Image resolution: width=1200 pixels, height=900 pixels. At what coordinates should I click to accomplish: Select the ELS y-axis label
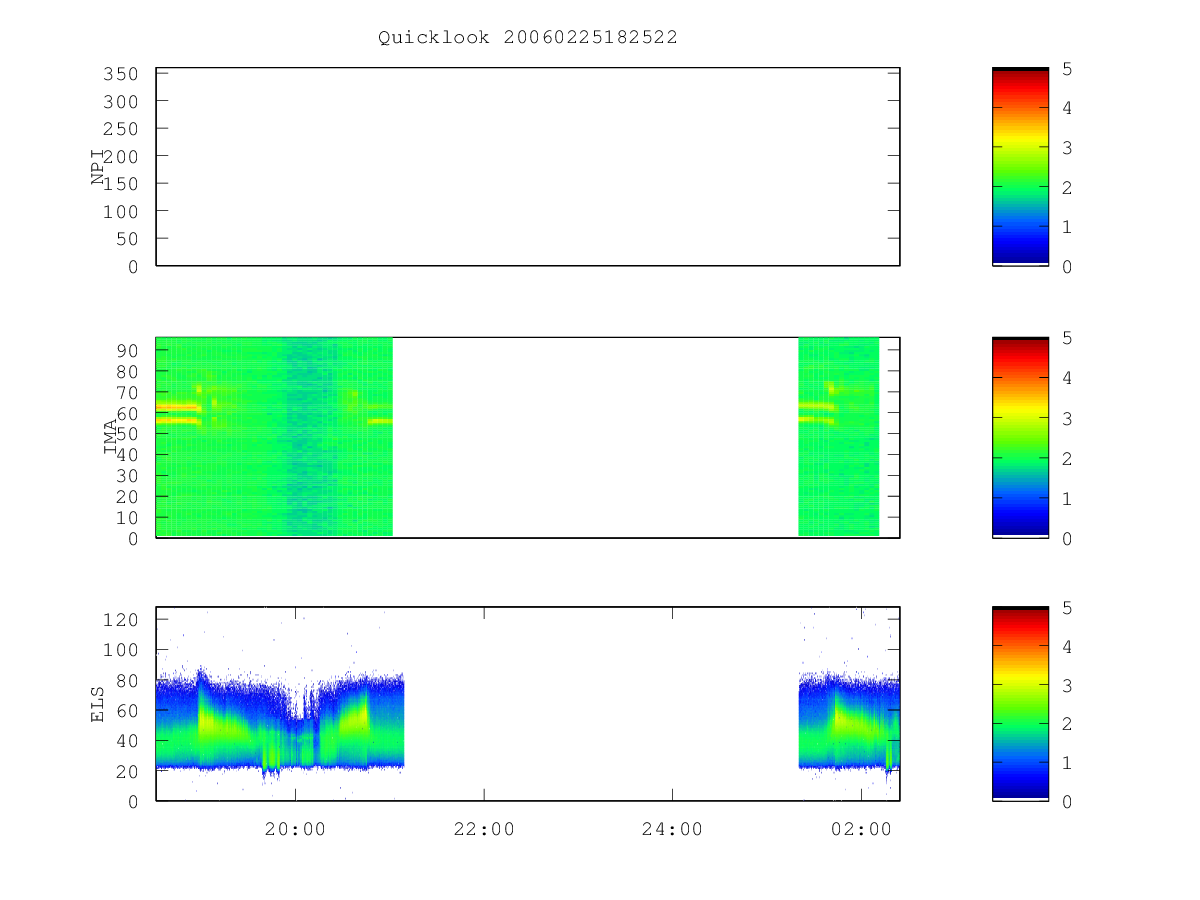point(98,703)
